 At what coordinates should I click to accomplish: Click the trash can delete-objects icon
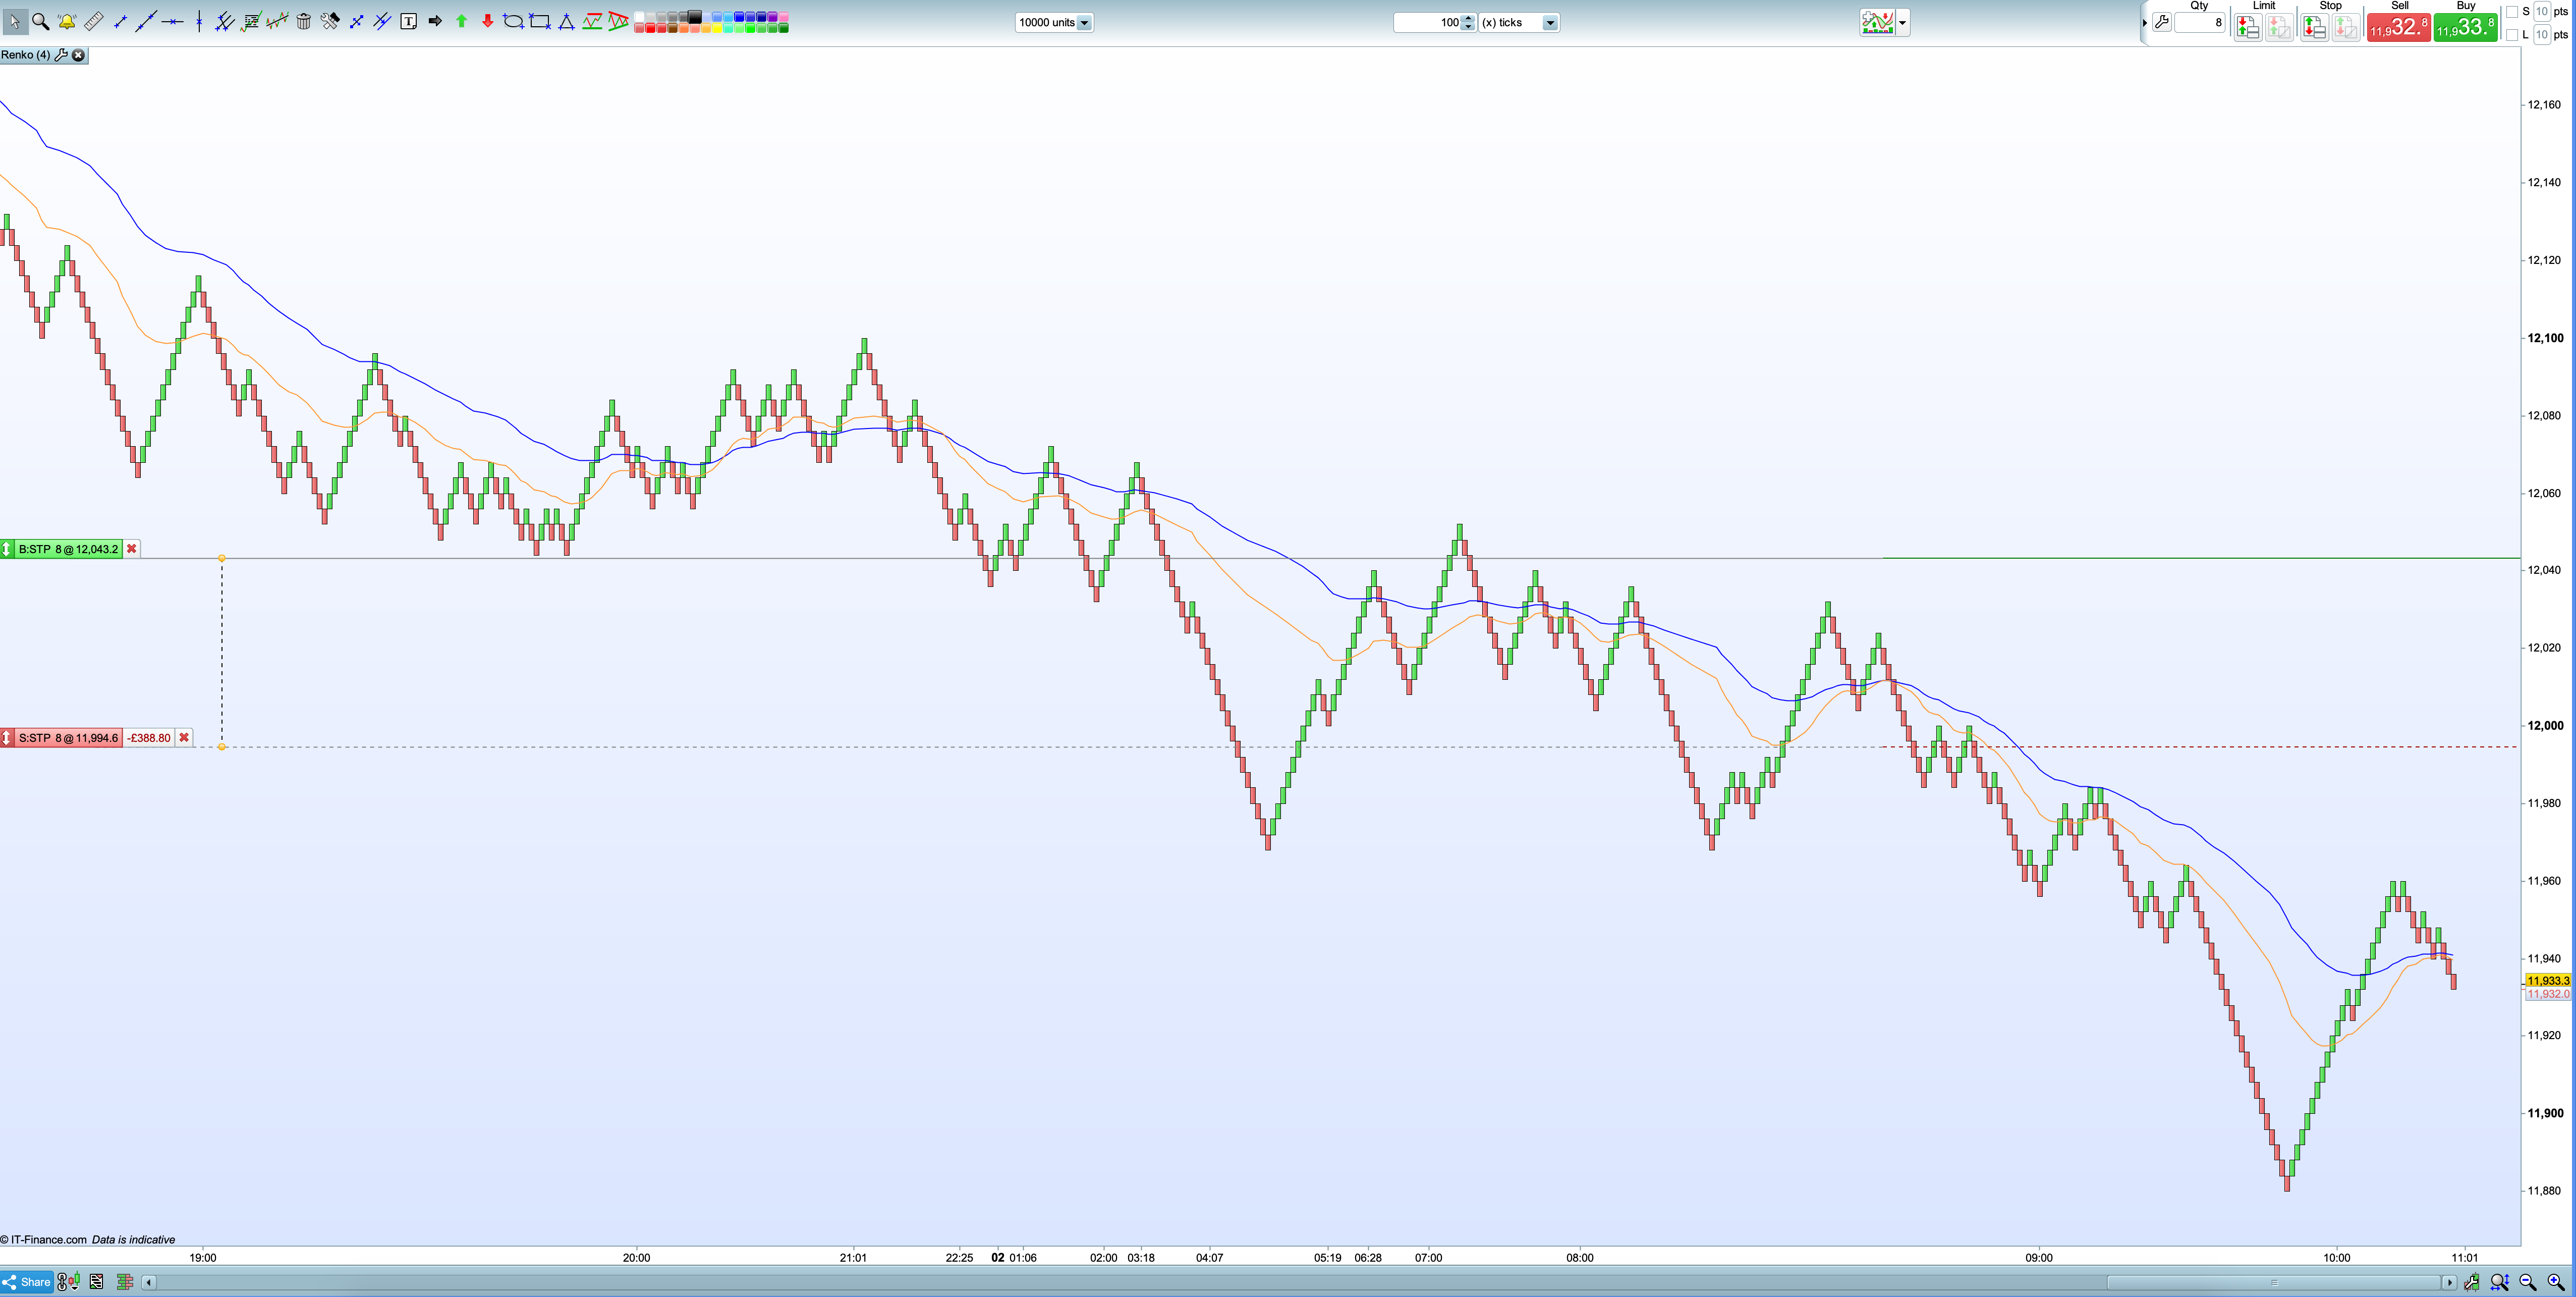click(x=304, y=21)
